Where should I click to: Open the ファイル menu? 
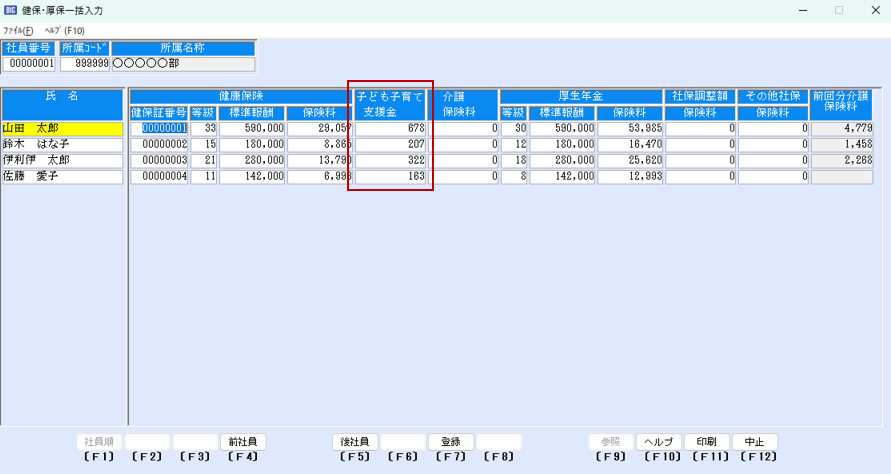[x=18, y=31]
